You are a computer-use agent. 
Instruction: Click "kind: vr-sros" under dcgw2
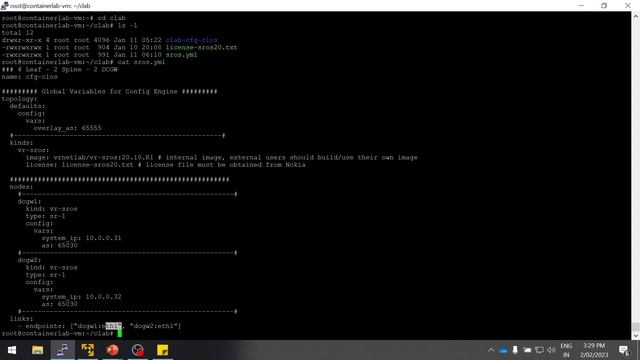click(x=51, y=267)
